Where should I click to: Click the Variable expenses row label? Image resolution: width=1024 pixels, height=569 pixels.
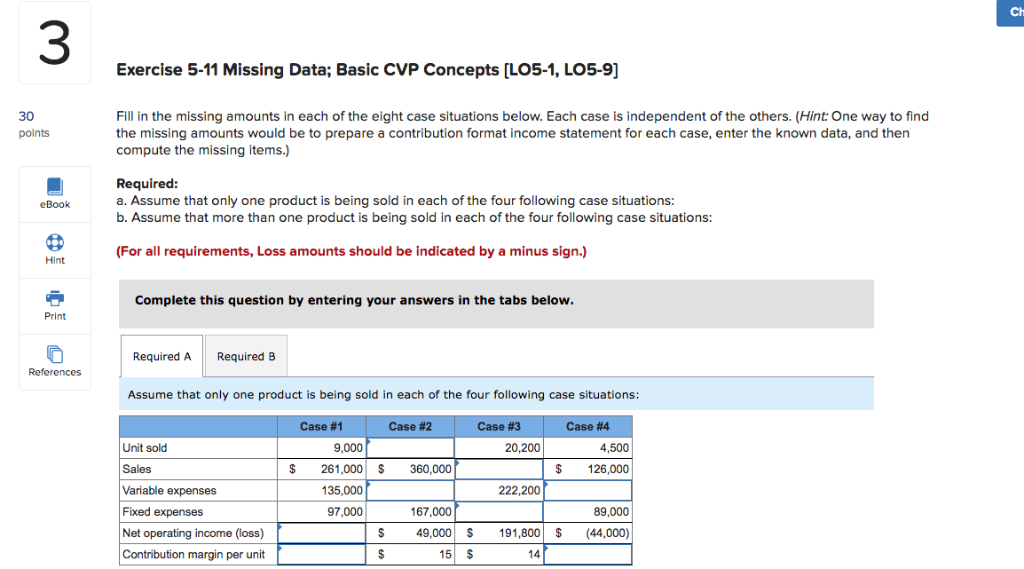(x=169, y=491)
